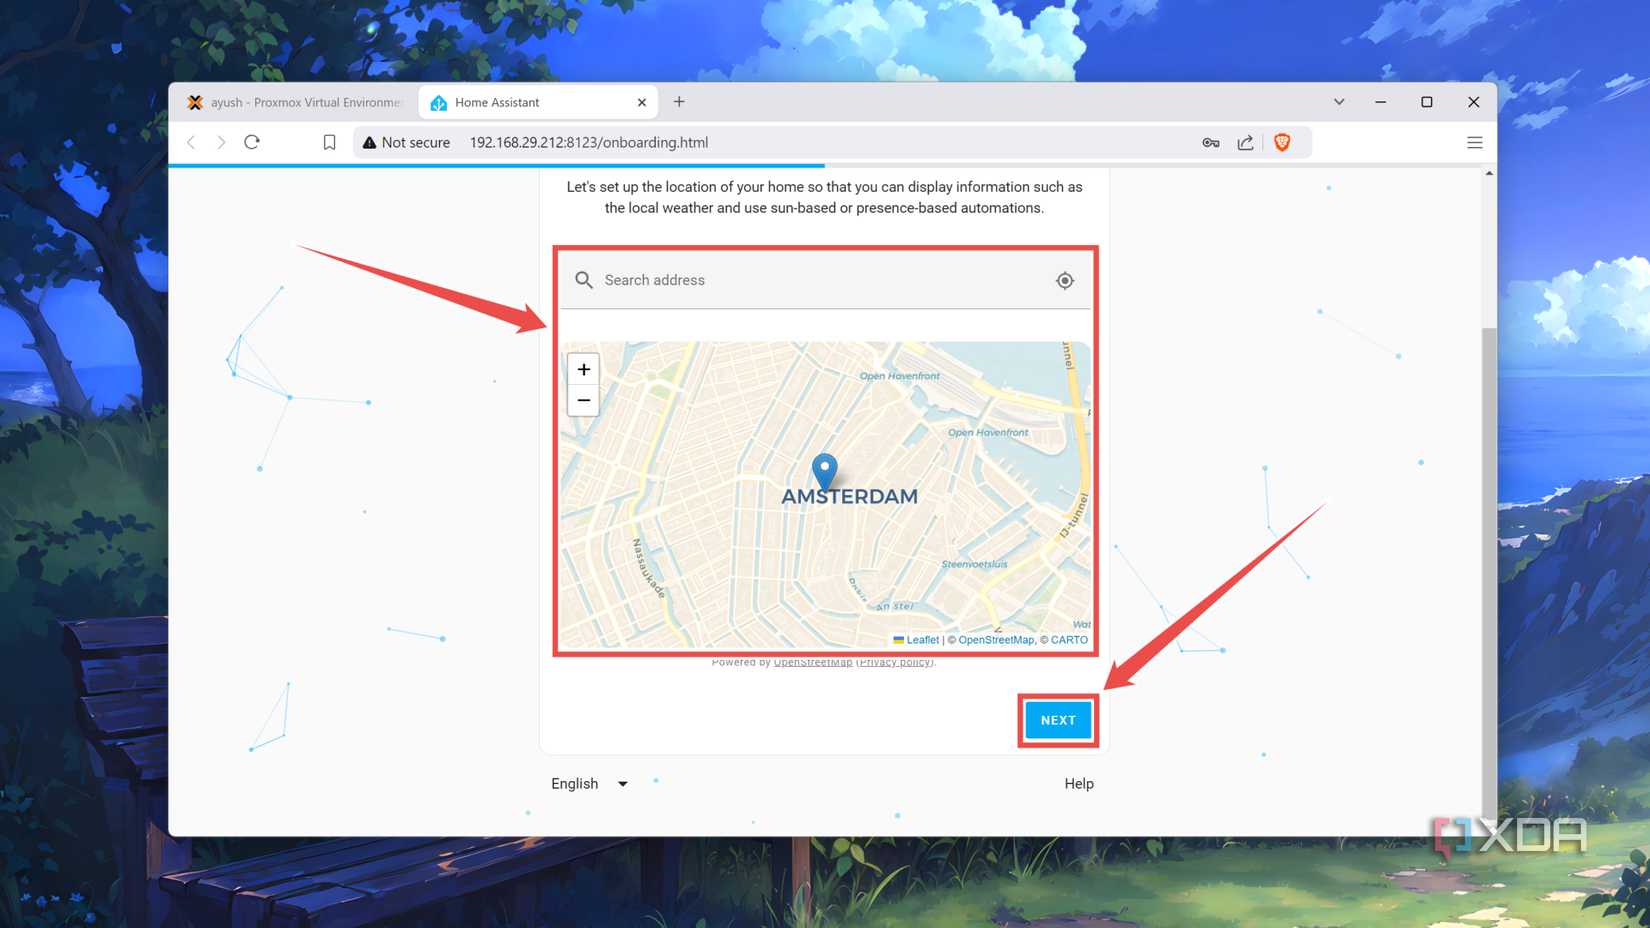Minimize the browser window
Image resolution: width=1650 pixels, height=928 pixels.
tap(1380, 102)
